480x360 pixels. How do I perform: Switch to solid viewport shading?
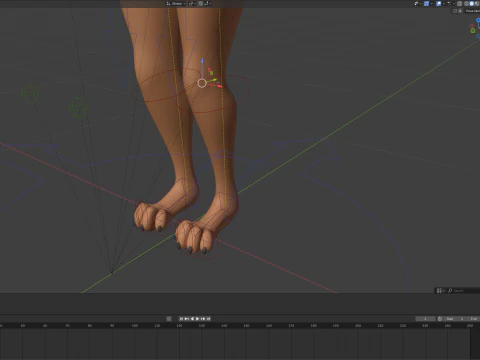(x=471, y=4)
